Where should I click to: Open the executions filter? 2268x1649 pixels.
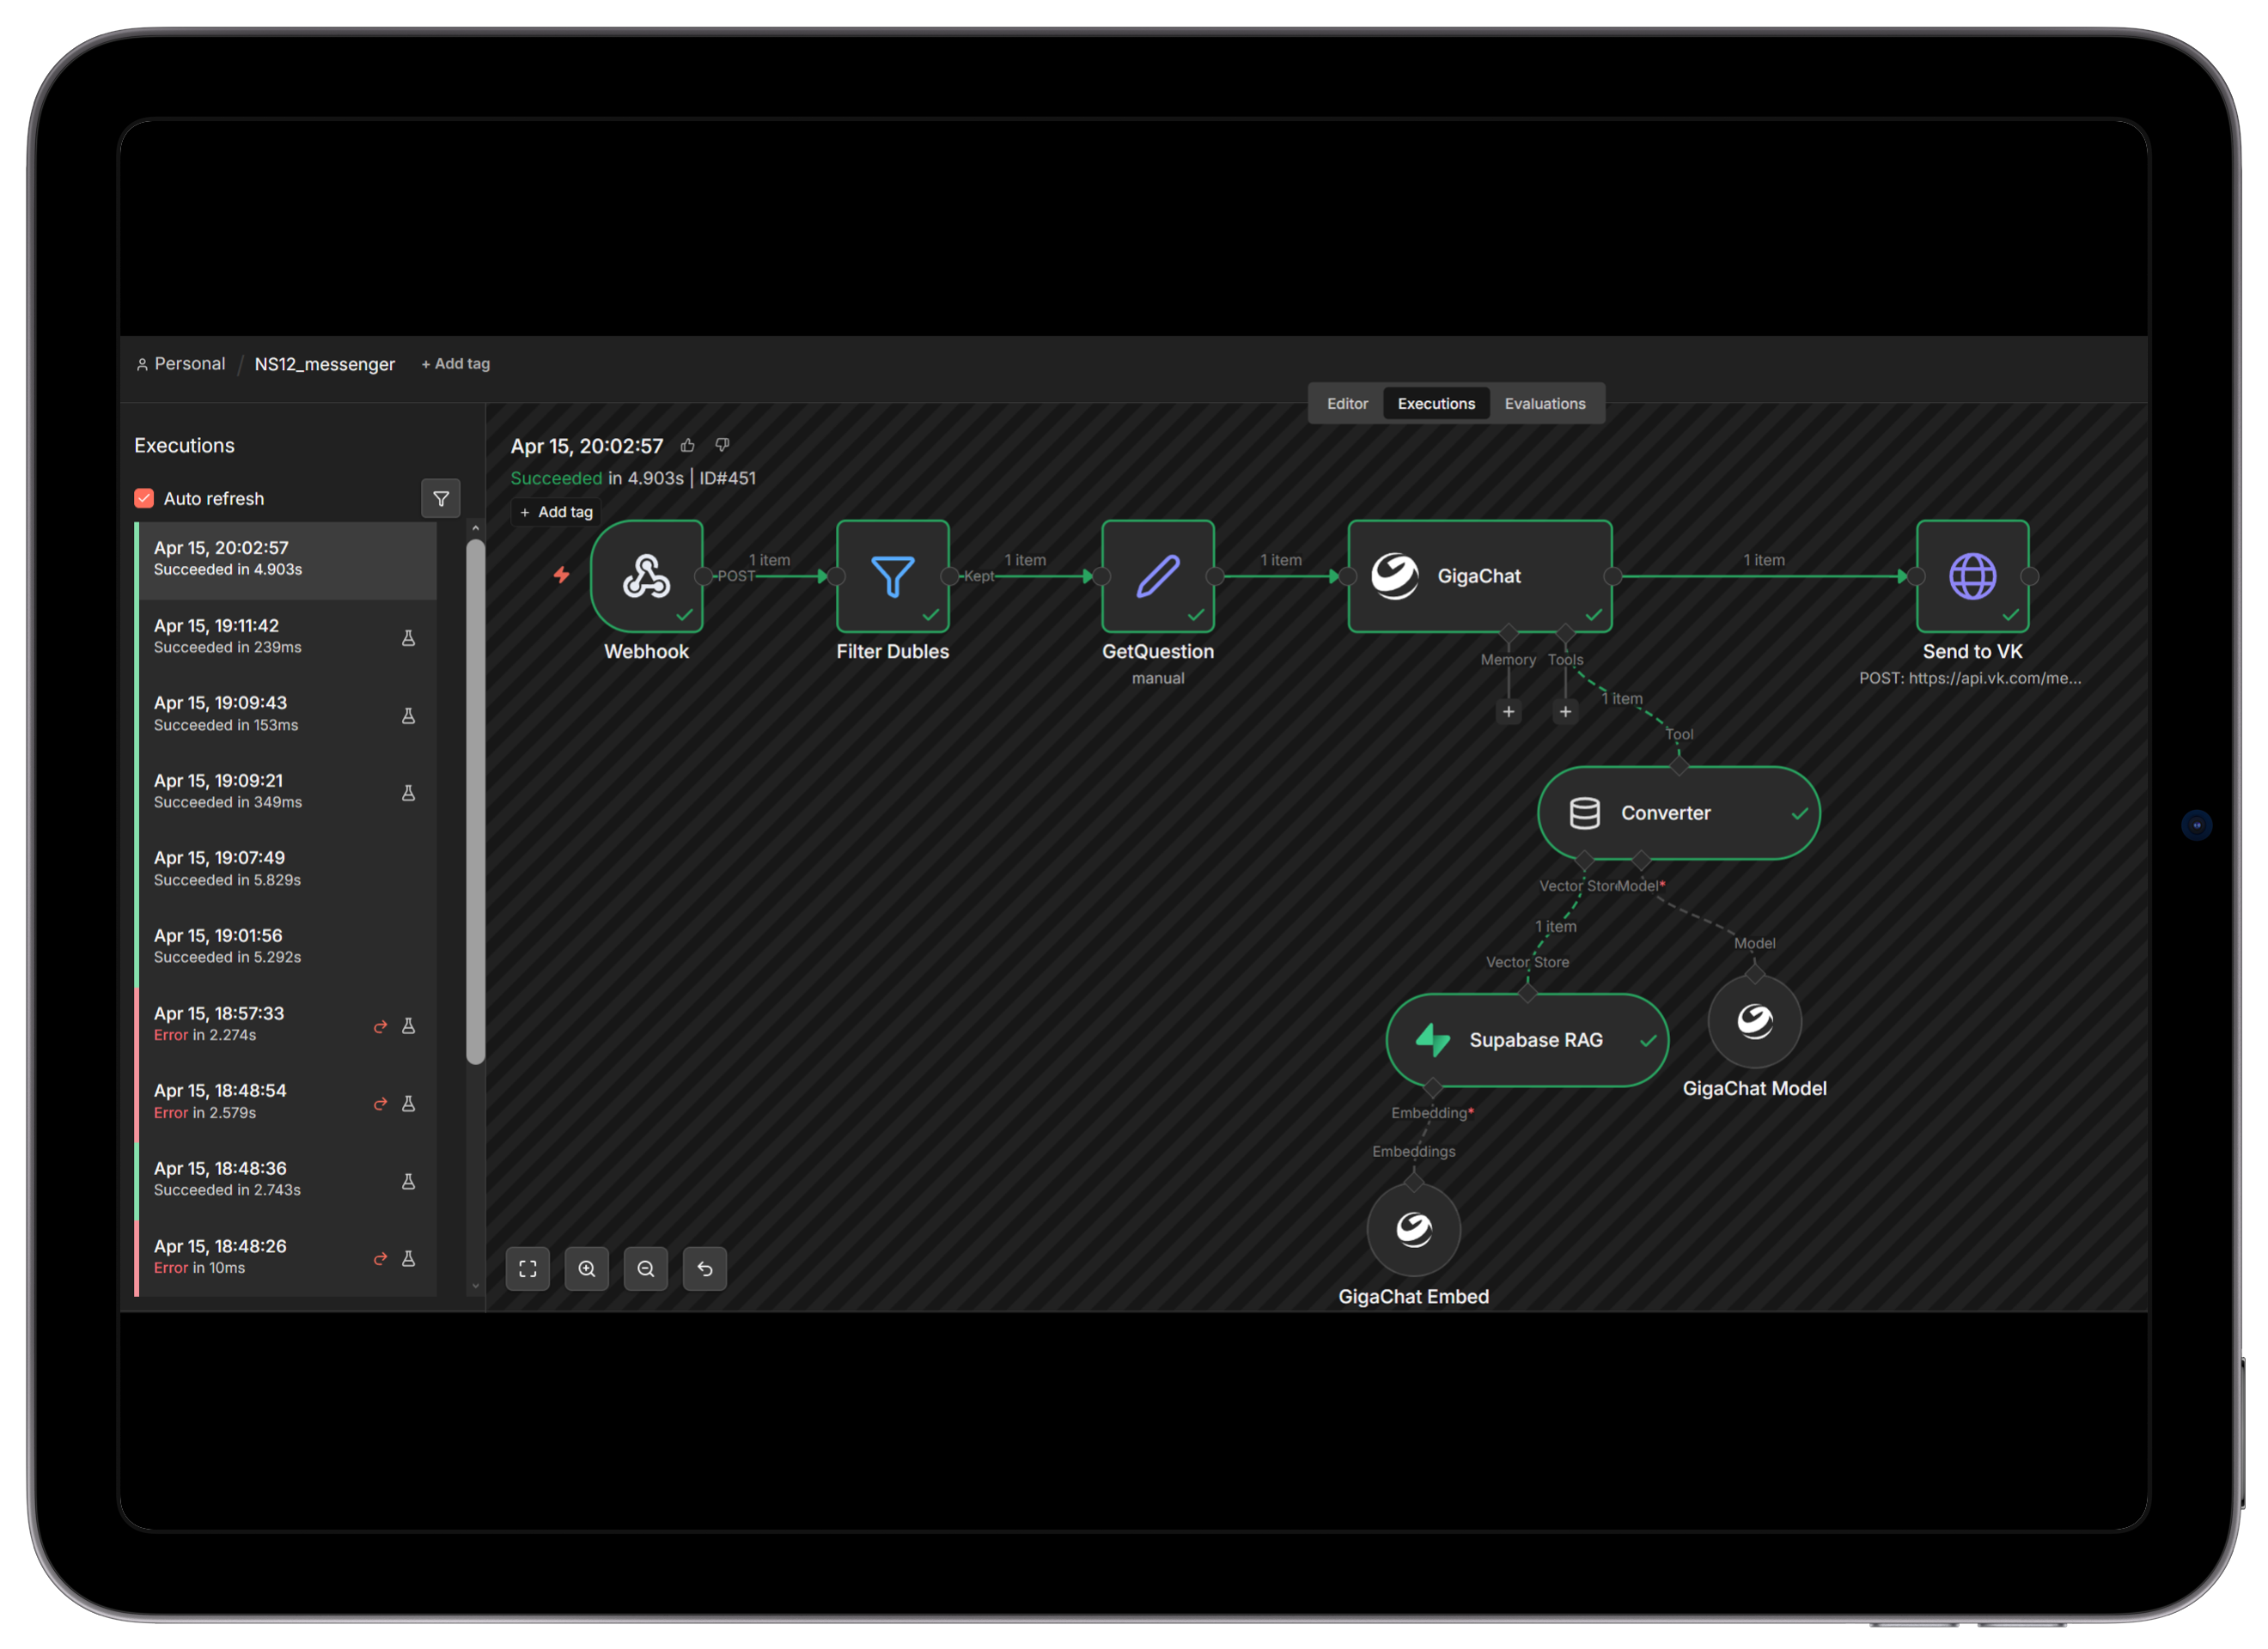441,498
